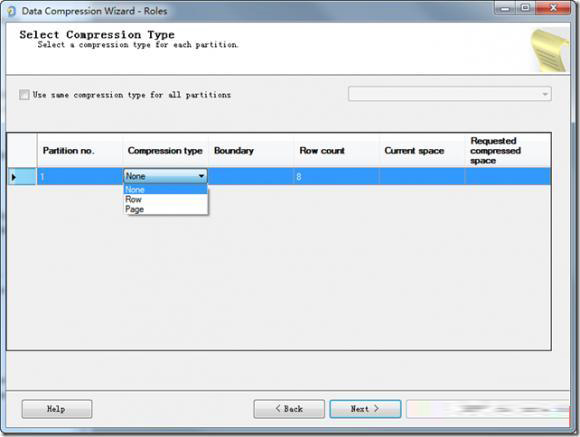Click the yellow scroll wizard graphic
The height and width of the screenshot is (437, 580).
tap(550, 50)
